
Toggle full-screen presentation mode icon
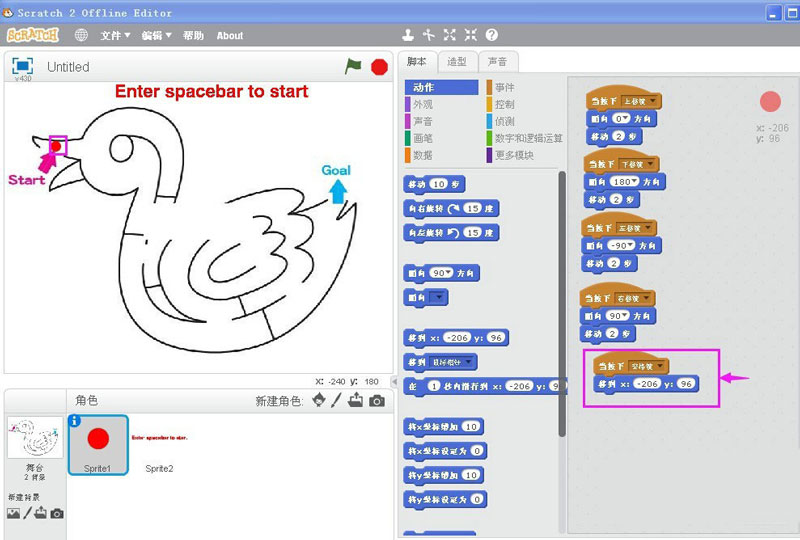pos(22,66)
